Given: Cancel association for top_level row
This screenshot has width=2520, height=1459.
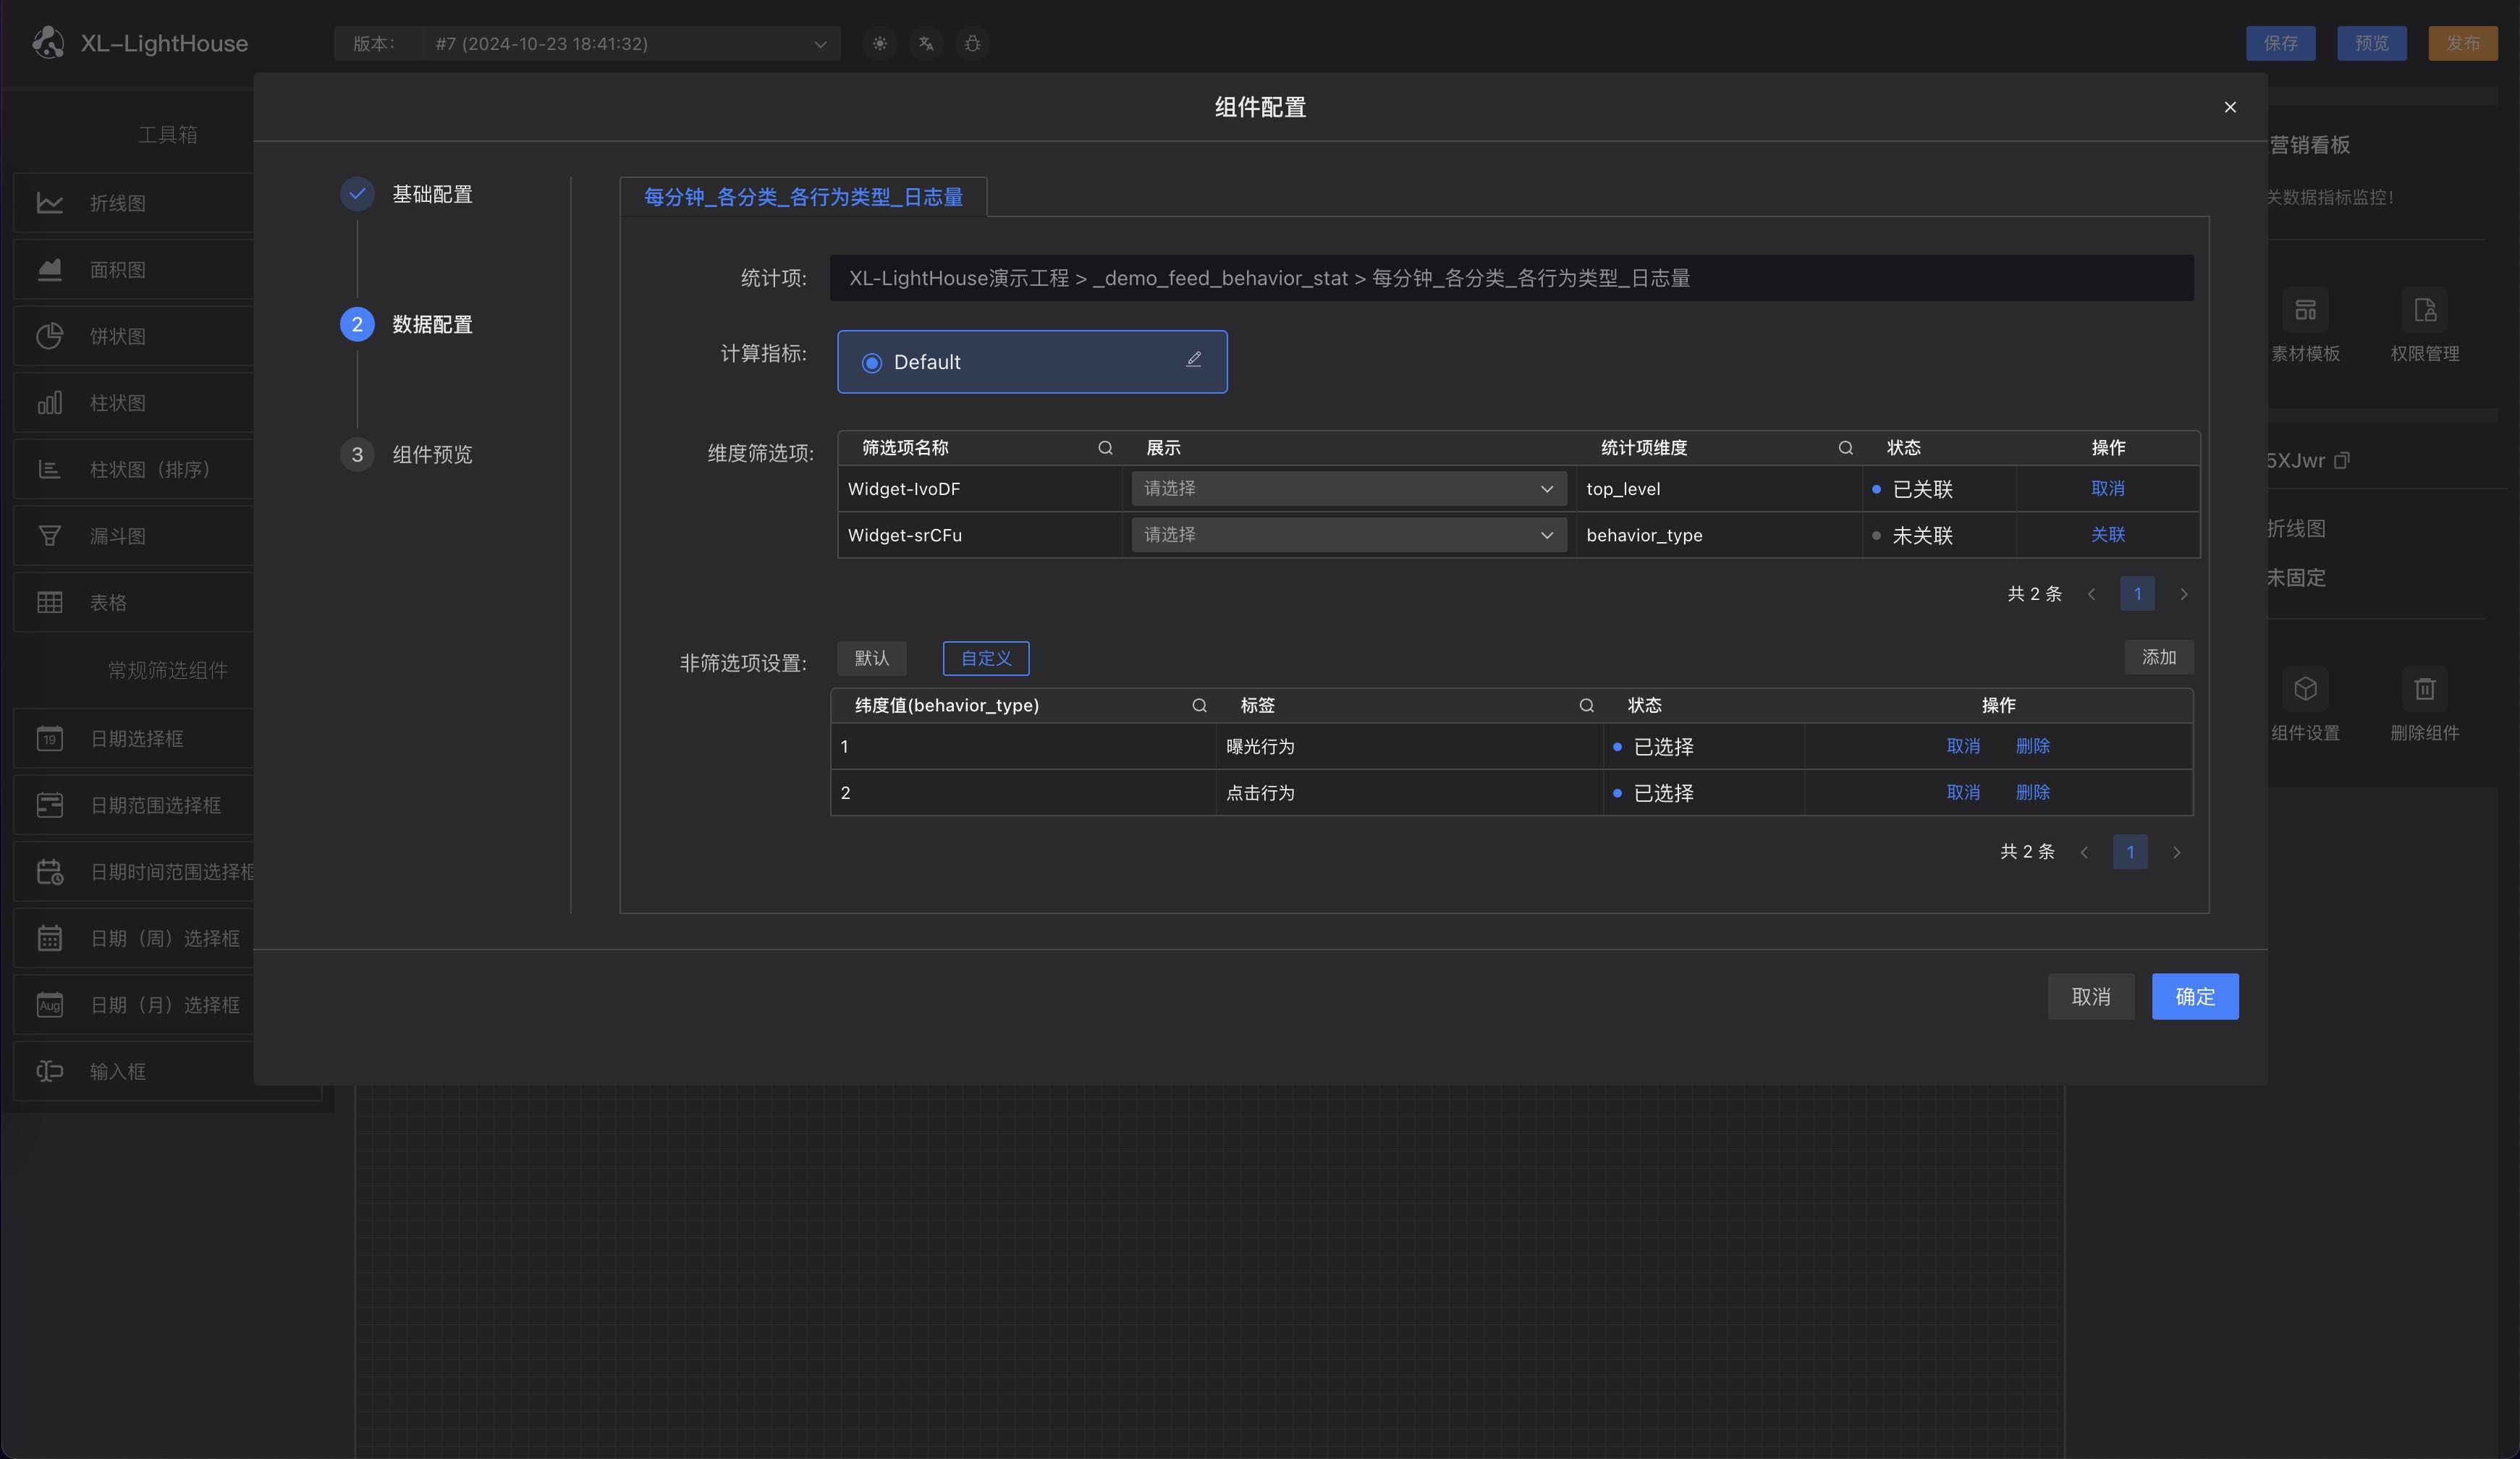Looking at the screenshot, I should coord(2107,489).
